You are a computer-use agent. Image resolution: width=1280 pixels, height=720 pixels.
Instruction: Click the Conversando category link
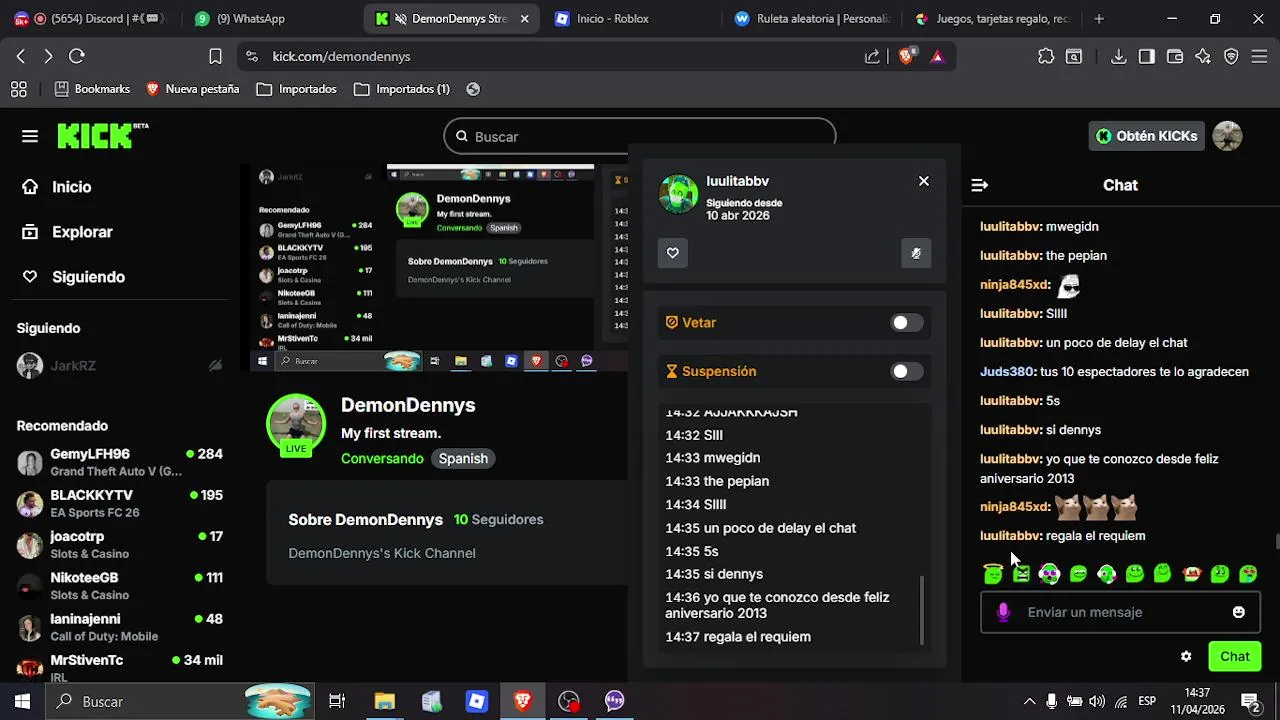[382, 458]
